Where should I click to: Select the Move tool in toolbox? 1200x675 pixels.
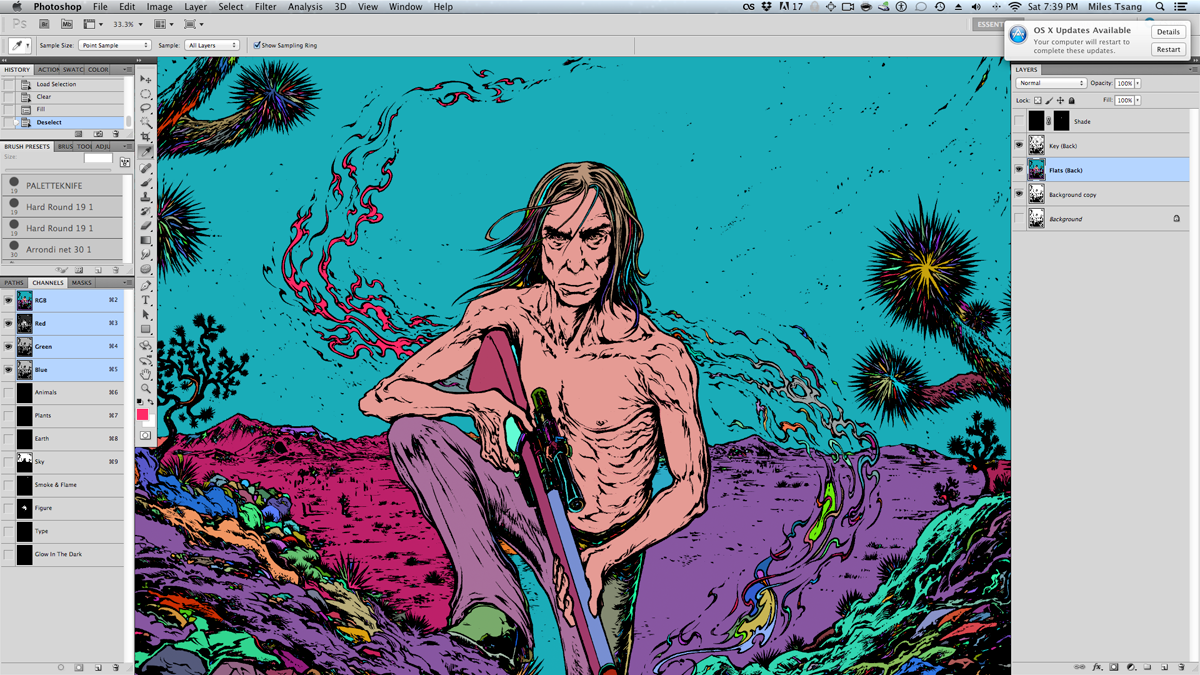[146, 79]
